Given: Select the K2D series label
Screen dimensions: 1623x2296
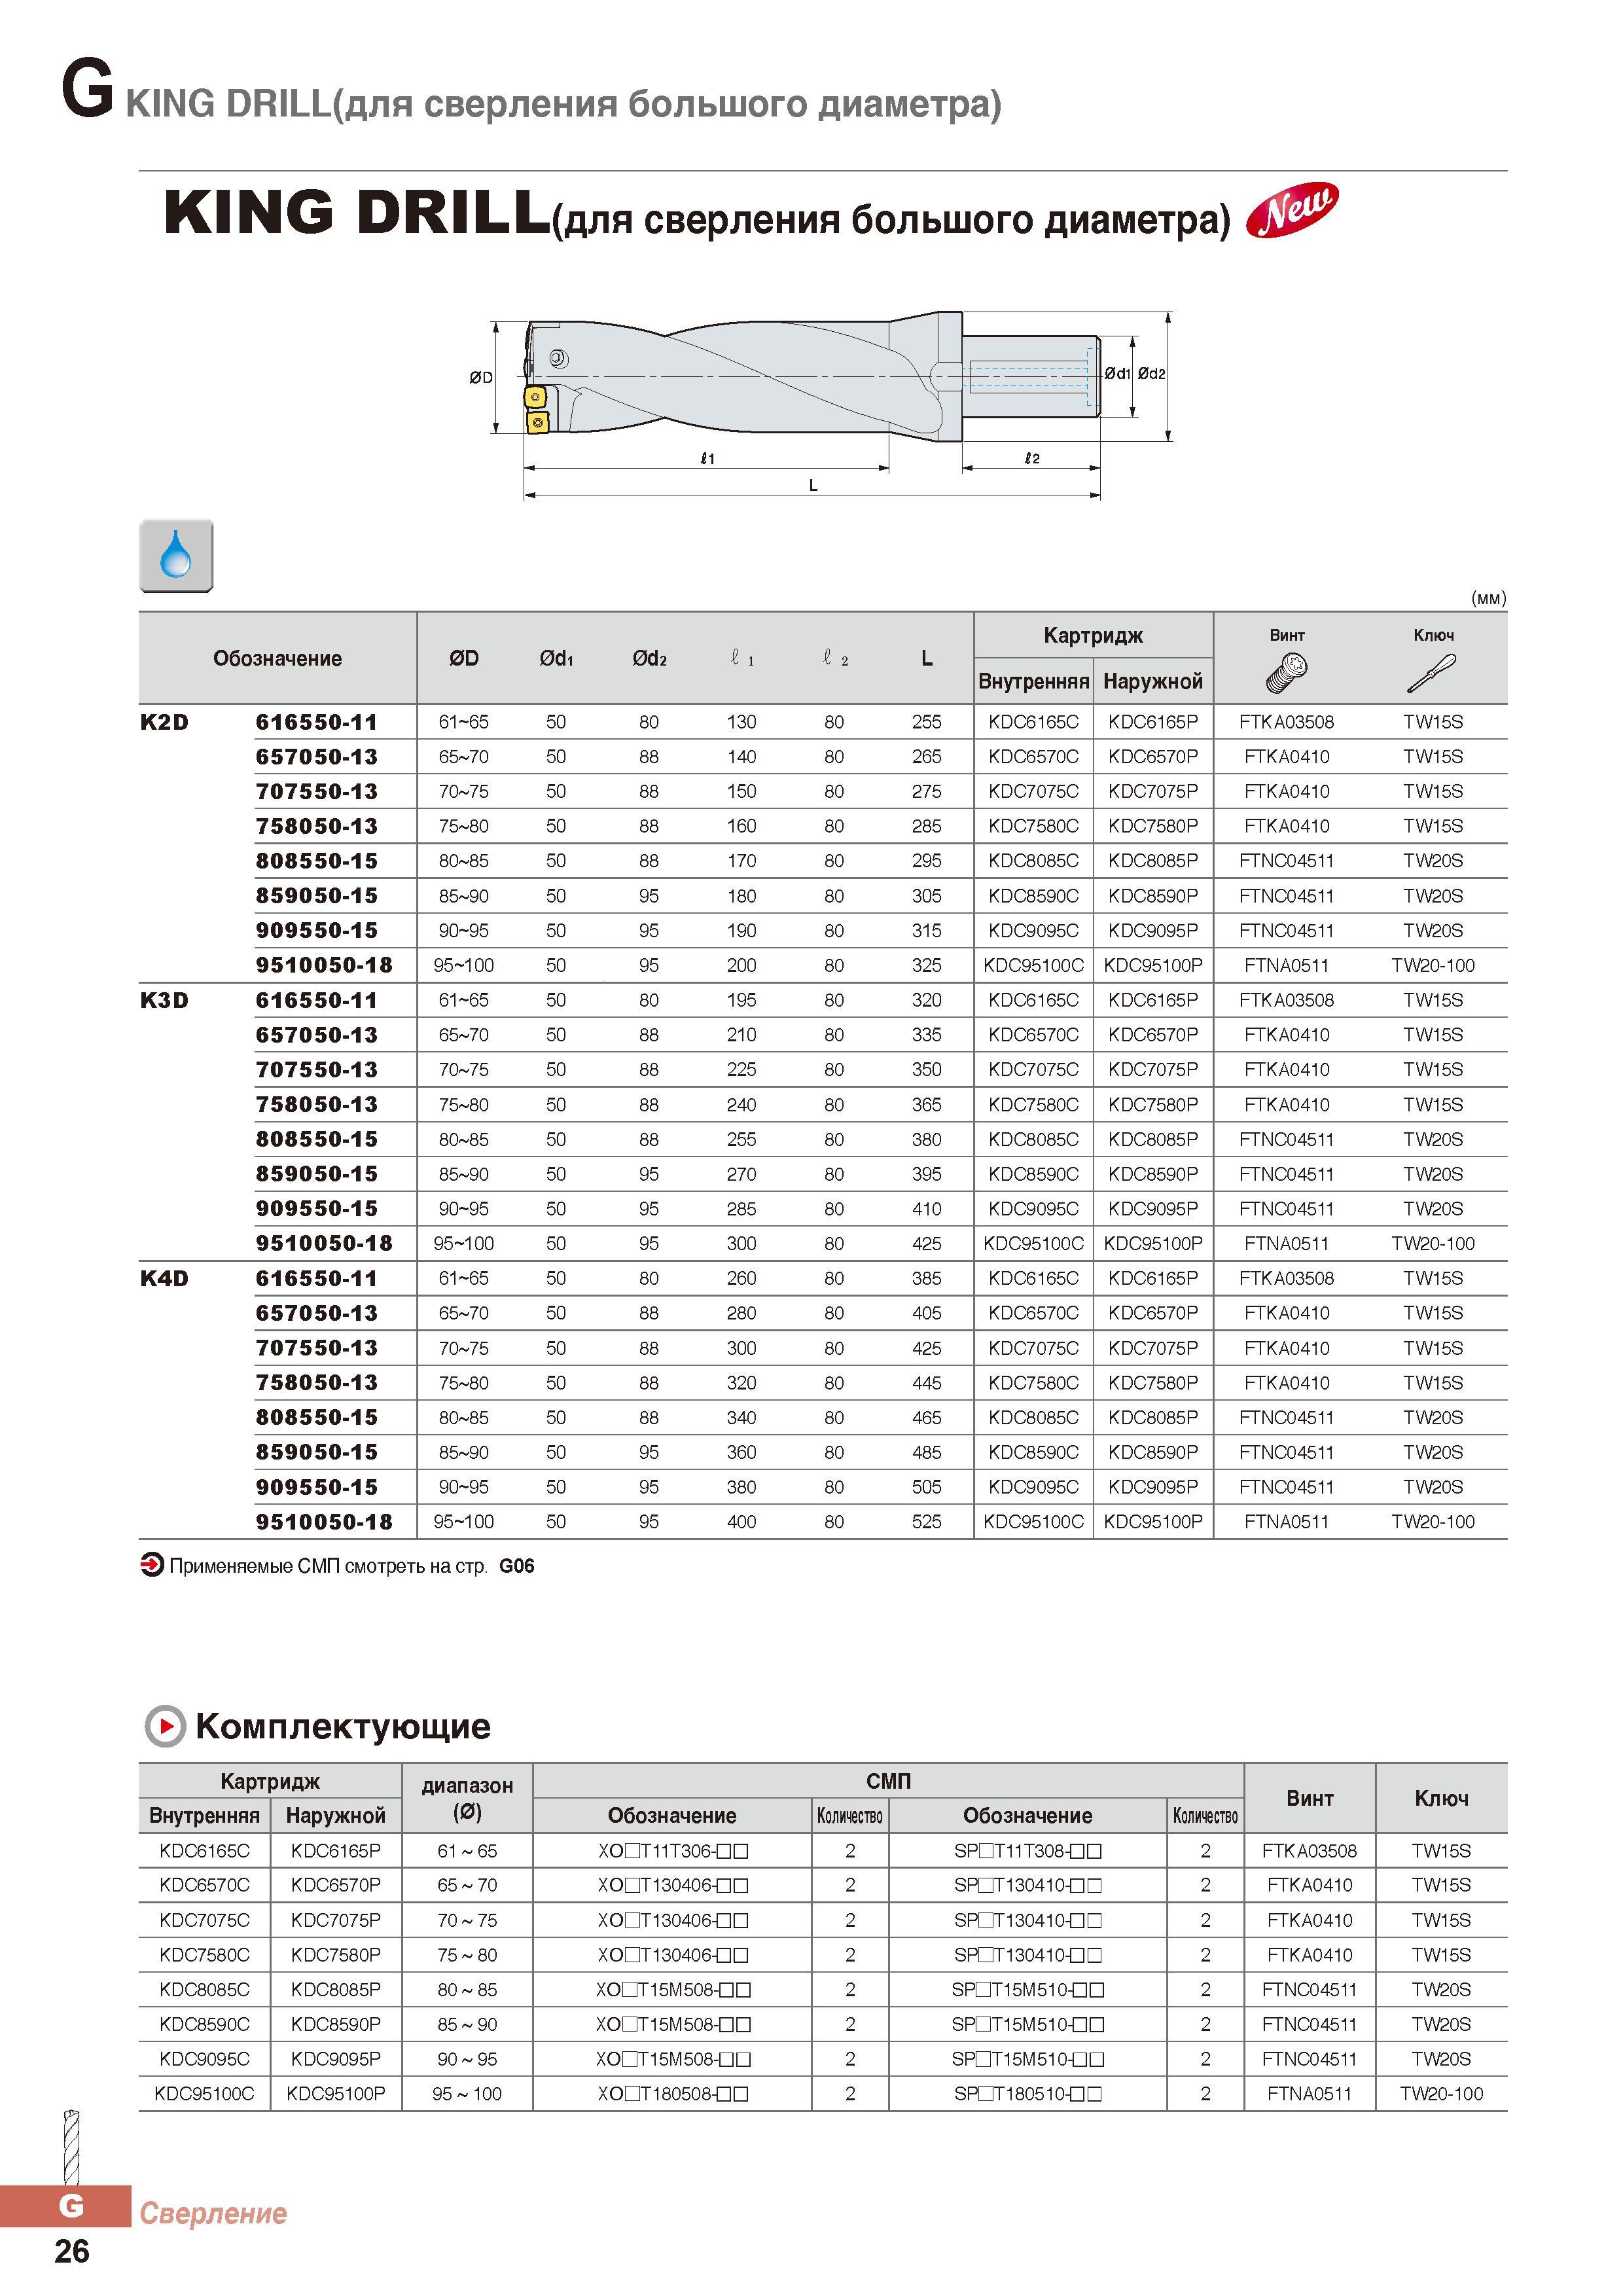Looking at the screenshot, I should point(164,722).
